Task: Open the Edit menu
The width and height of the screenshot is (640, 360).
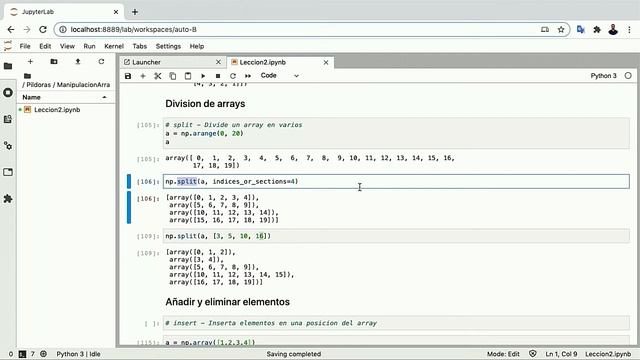Action: [x=45, y=46]
